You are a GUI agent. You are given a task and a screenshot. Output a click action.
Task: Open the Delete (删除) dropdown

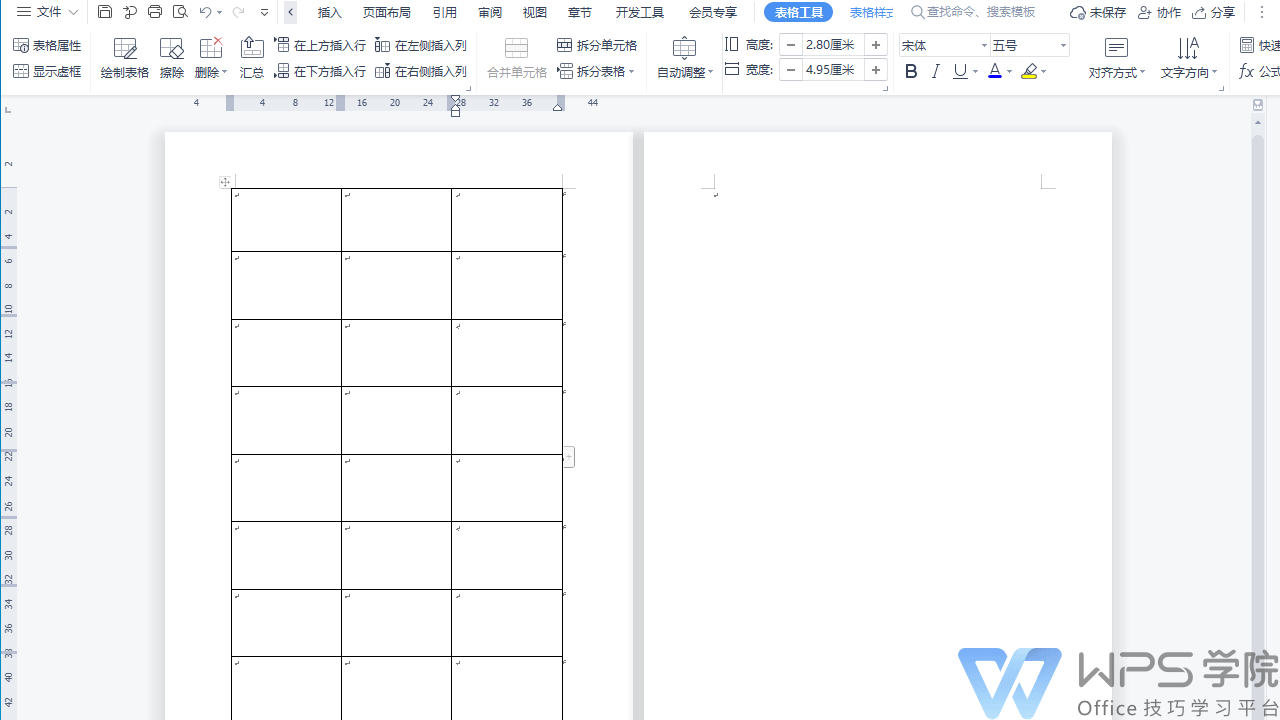[211, 59]
